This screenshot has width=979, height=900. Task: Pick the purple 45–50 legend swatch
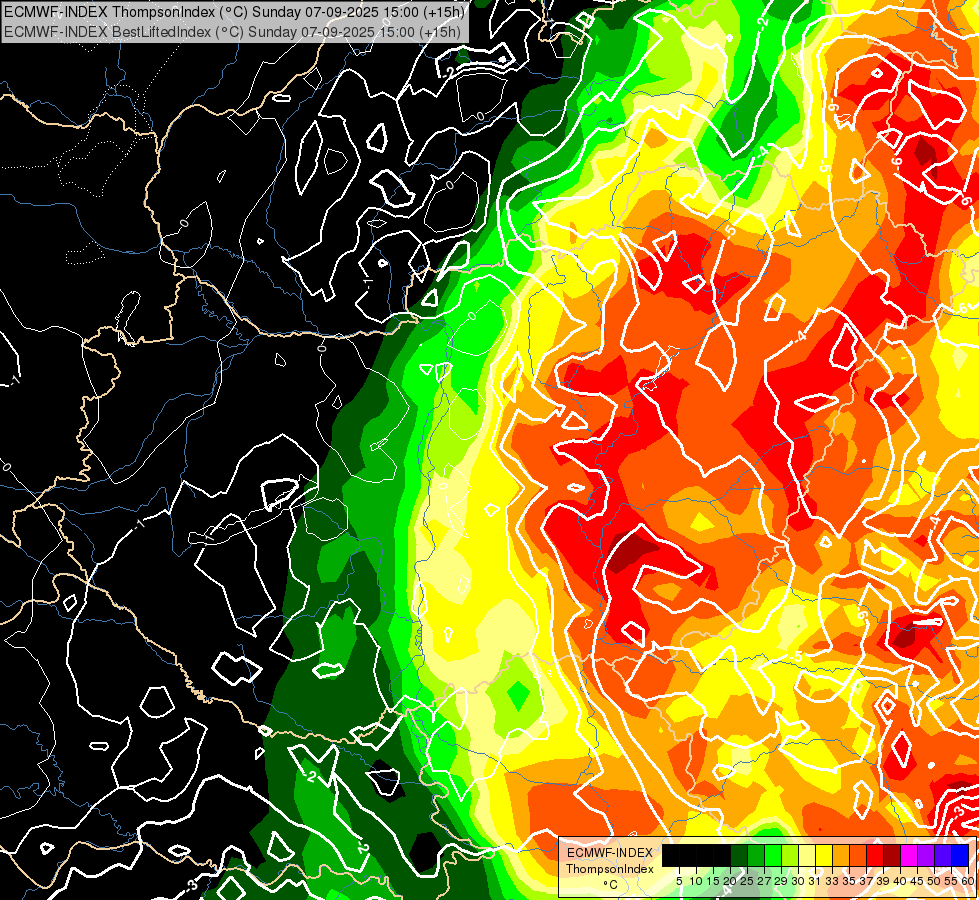(926, 856)
